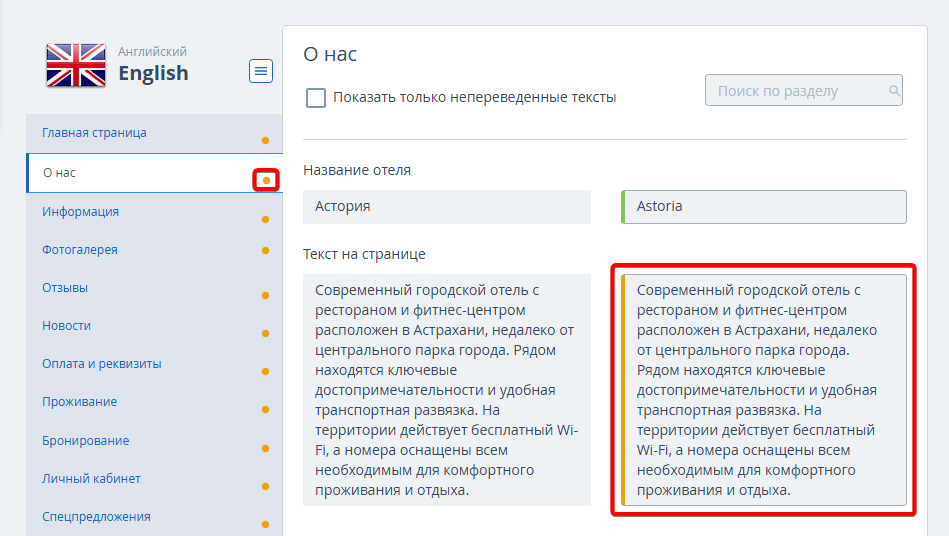Viewport: 949px width, 536px height.
Task: Open the language menu icon next to English
Action: [261, 71]
